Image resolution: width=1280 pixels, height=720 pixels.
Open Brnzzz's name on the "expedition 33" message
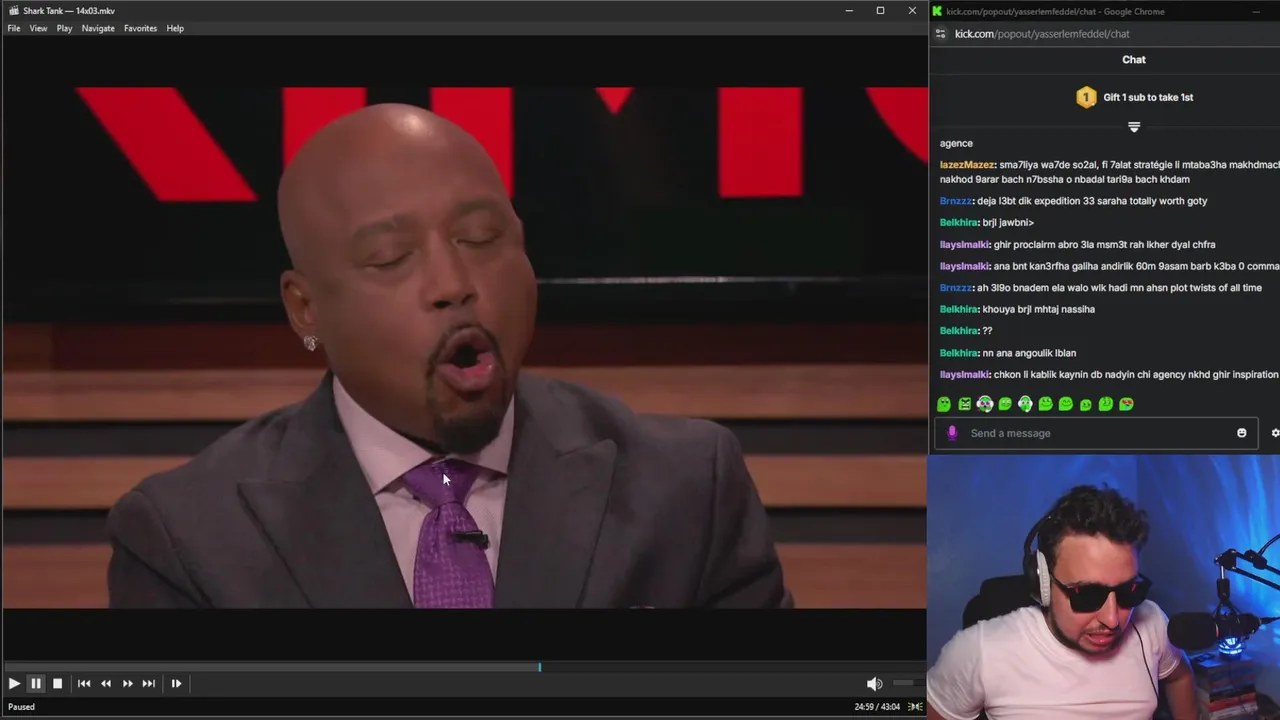point(956,201)
